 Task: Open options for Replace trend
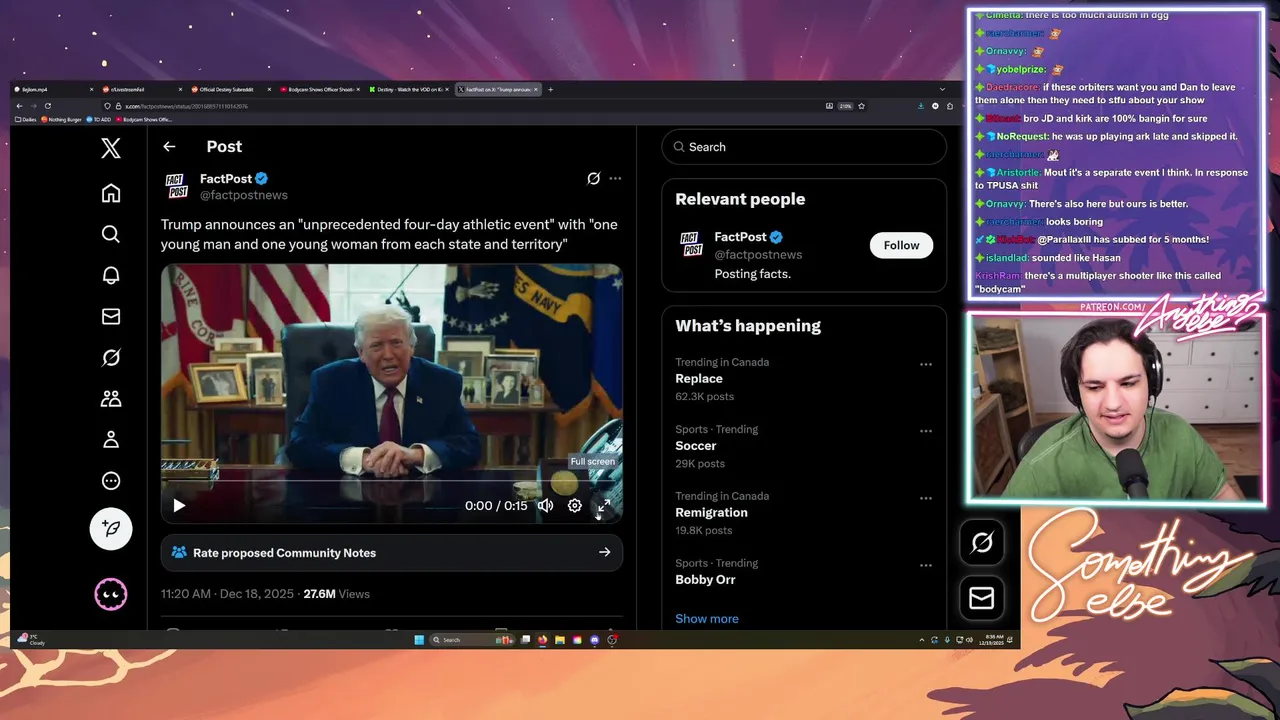click(x=926, y=364)
